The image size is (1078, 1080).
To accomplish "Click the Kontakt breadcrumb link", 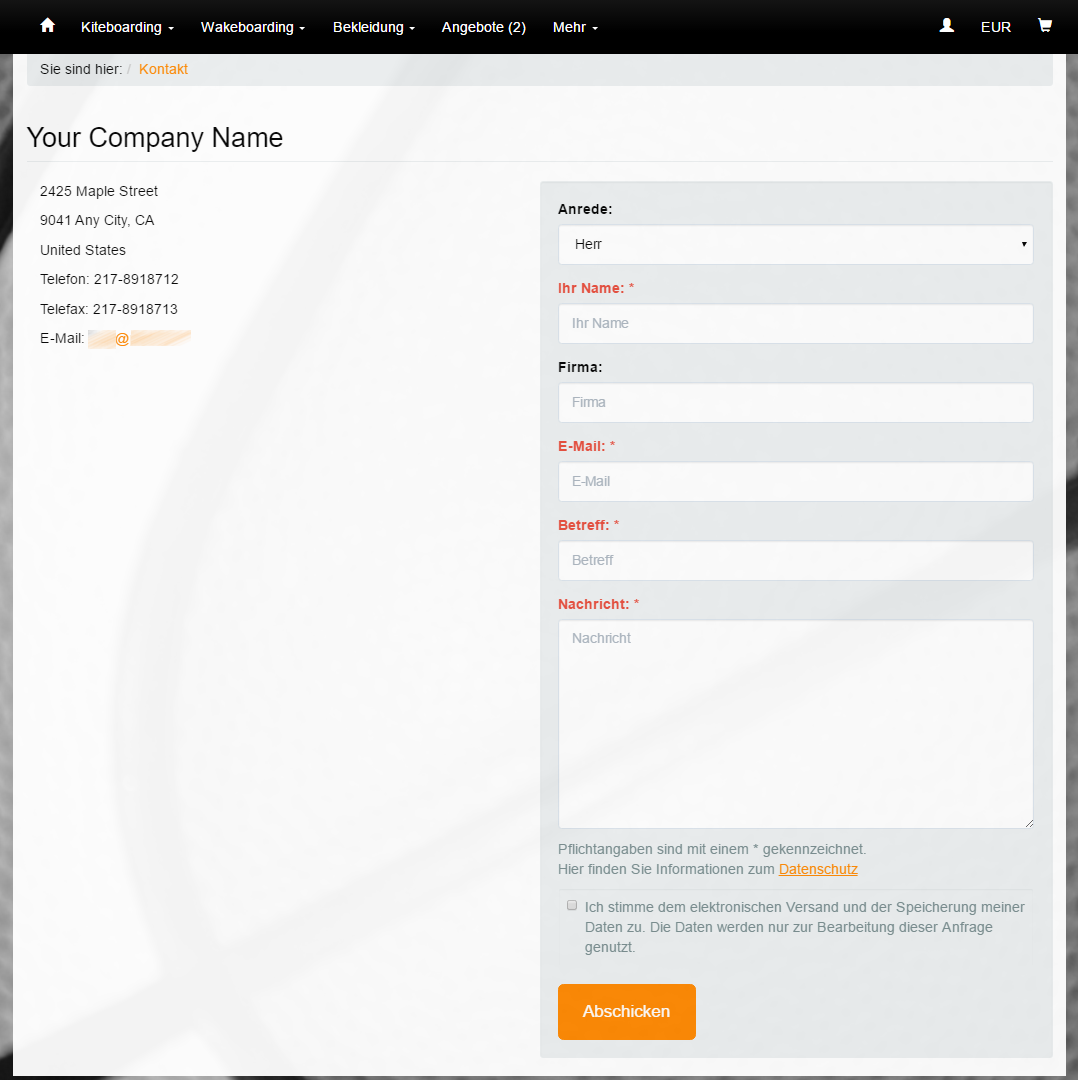I will [163, 69].
